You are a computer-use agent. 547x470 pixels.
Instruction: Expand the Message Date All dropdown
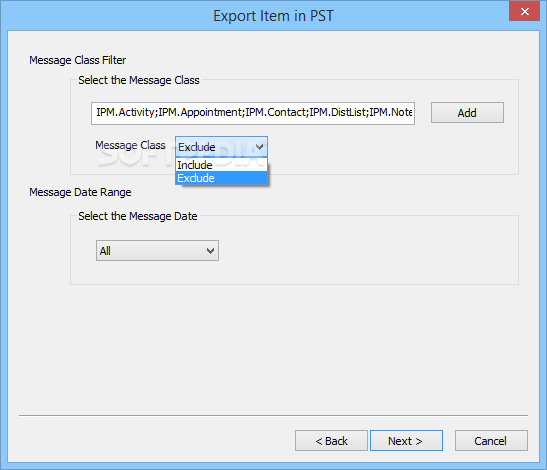point(157,251)
